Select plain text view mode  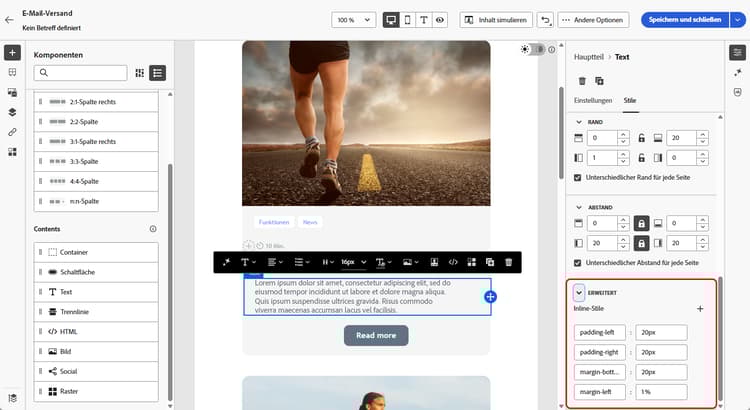point(424,20)
